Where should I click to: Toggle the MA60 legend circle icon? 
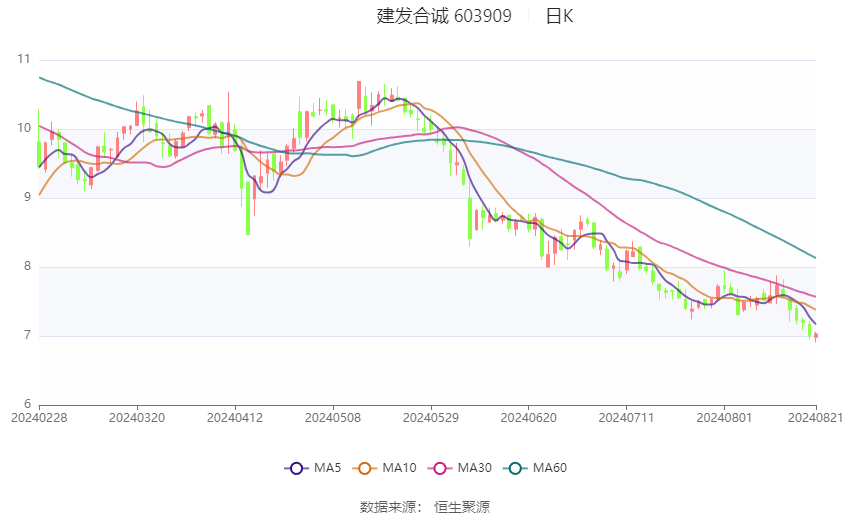tap(515, 468)
